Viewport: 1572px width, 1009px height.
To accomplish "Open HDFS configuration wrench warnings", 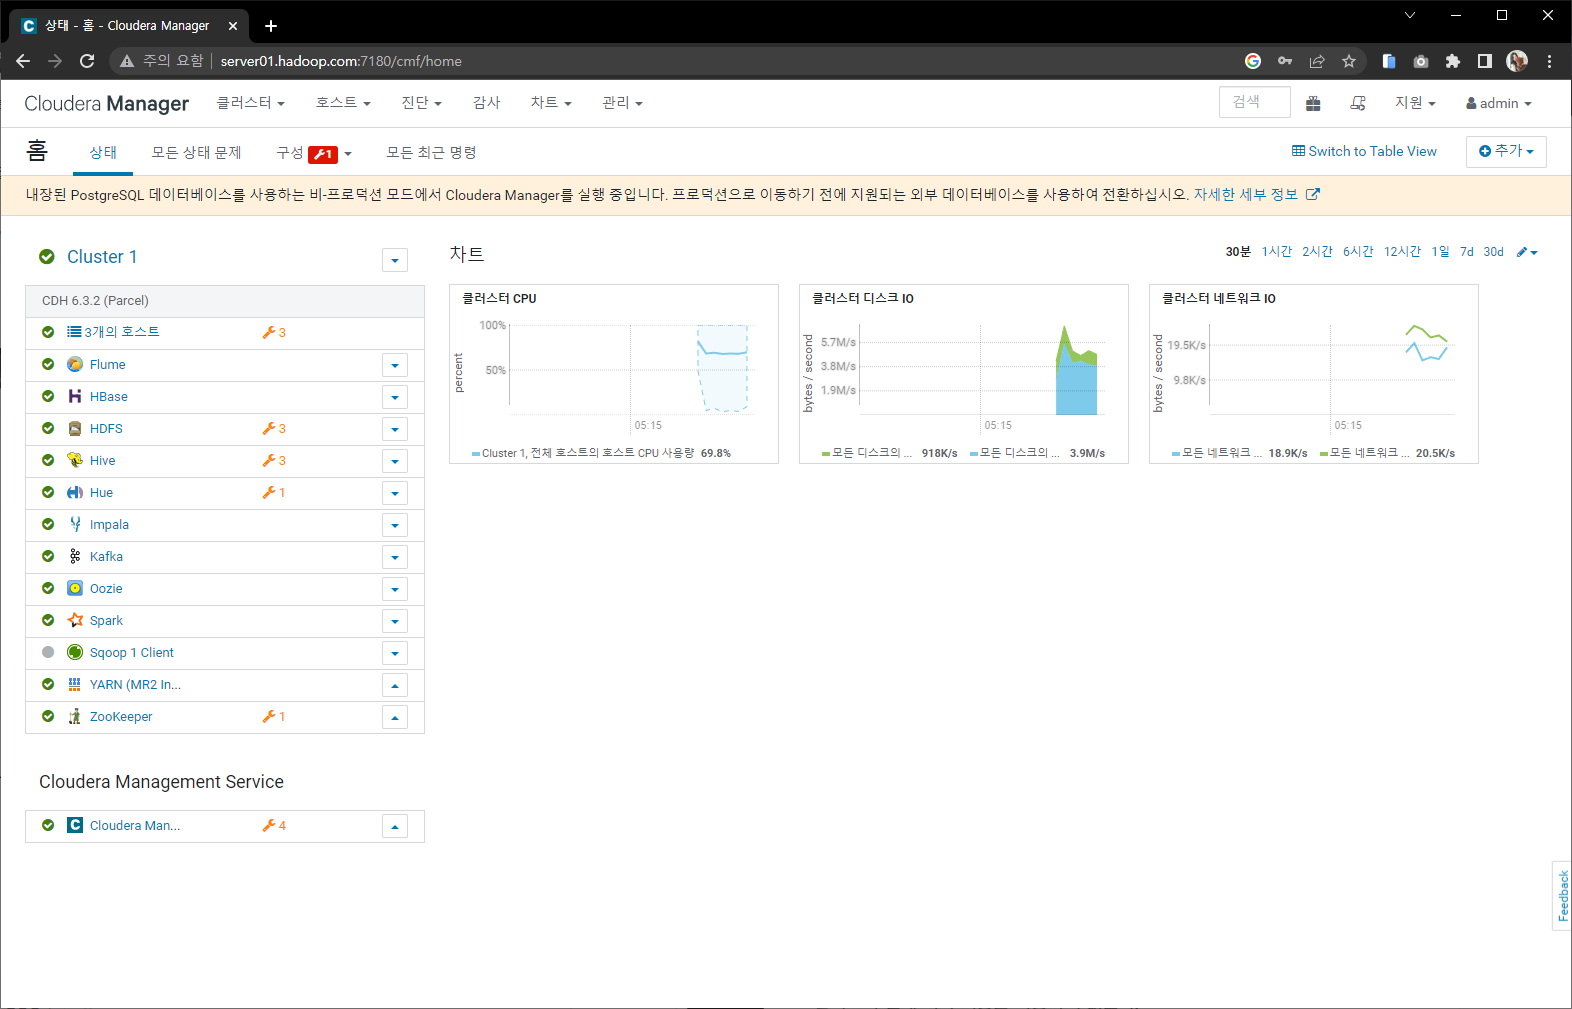I will 274,428.
